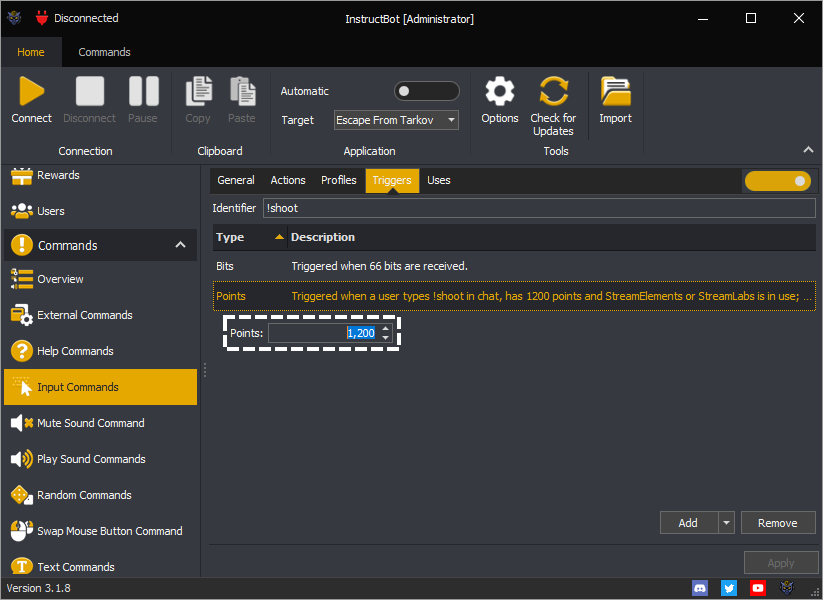Switch to the Commands ribbon tab
This screenshot has width=823, height=600.
coord(104,52)
